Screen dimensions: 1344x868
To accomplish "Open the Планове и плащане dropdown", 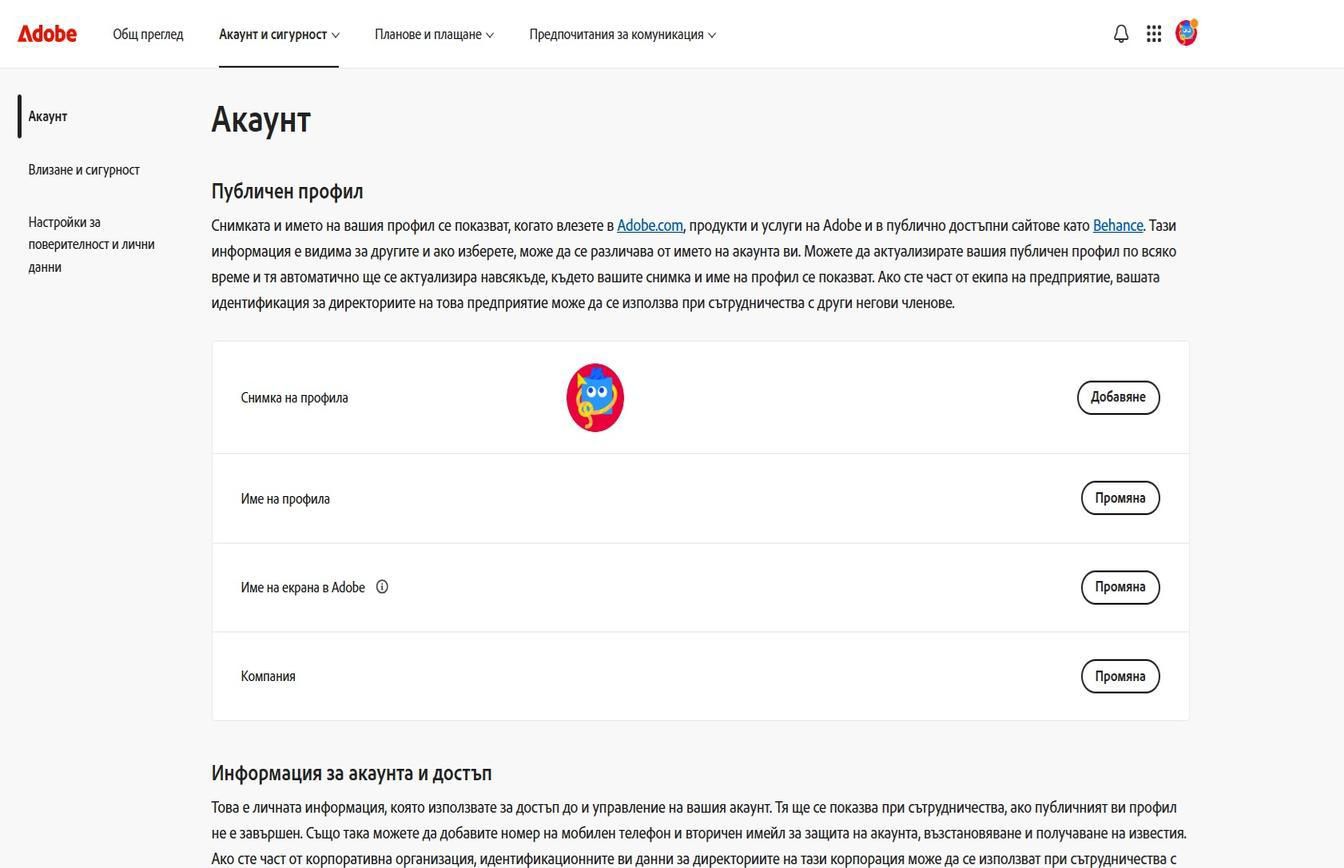I will point(432,34).
